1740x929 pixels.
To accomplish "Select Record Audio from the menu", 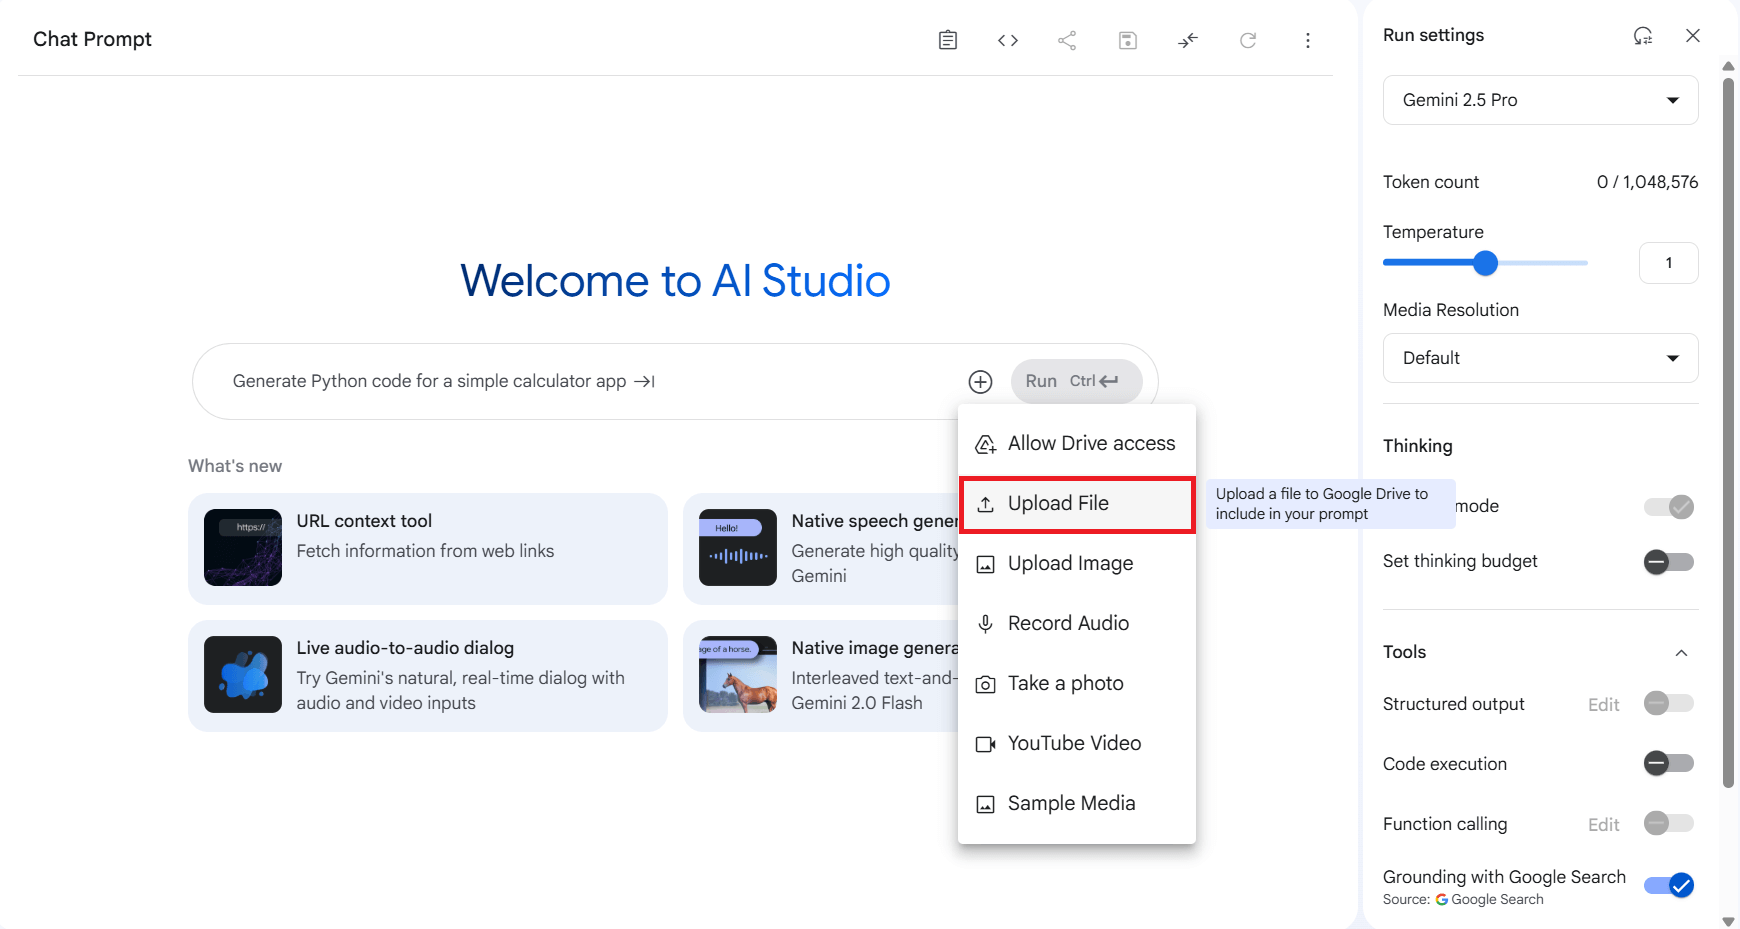I will [x=1077, y=624].
